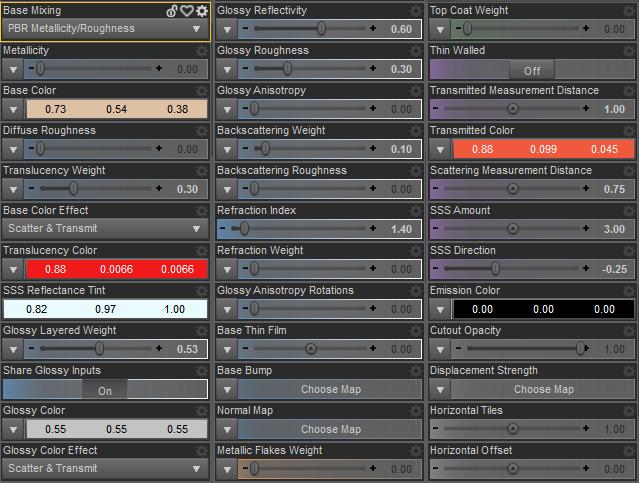
Task: Click plus icon on Translucency Weight slider
Action: pos(159,188)
